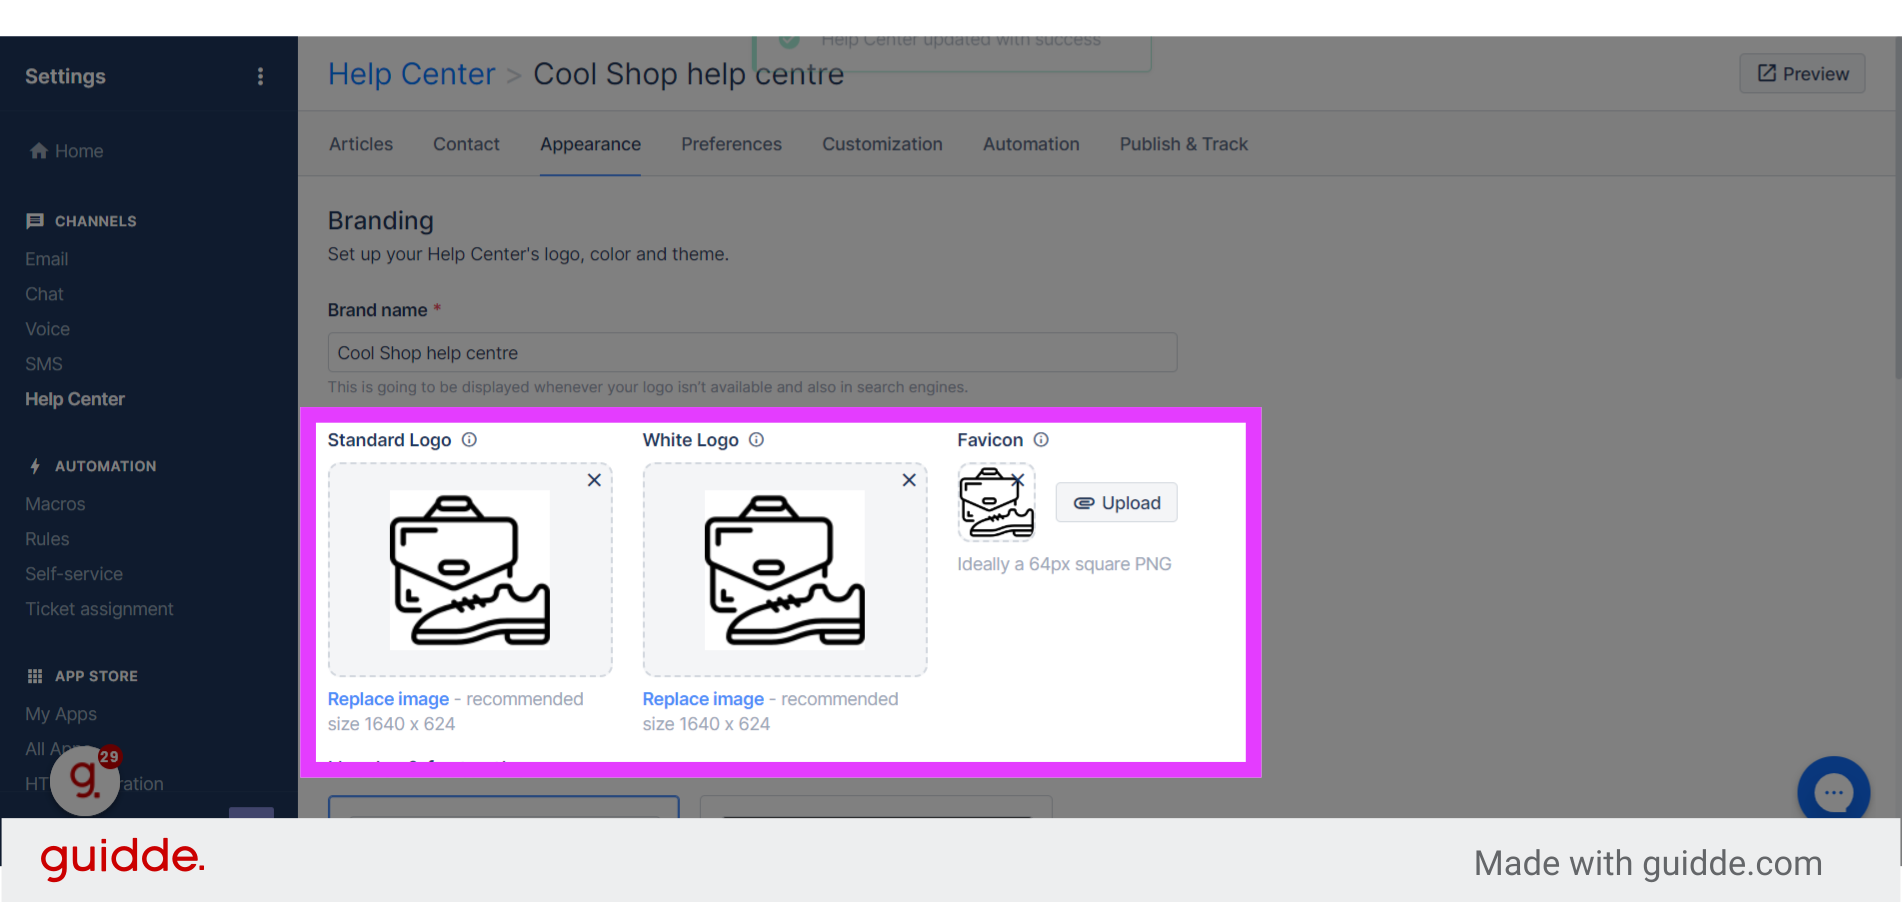Open Voice channel settings
Screen dimensions: 1902x902
(x=47, y=329)
